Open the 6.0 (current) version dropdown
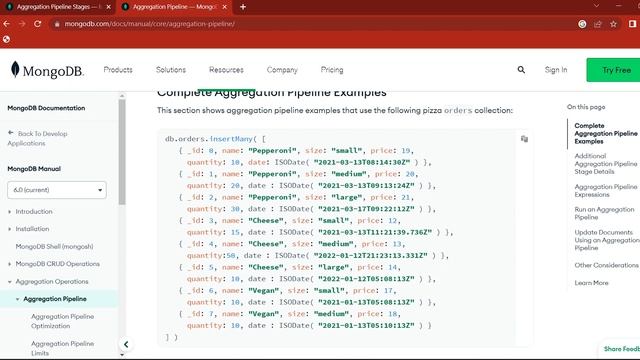The image size is (640, 360). (57, 190)
